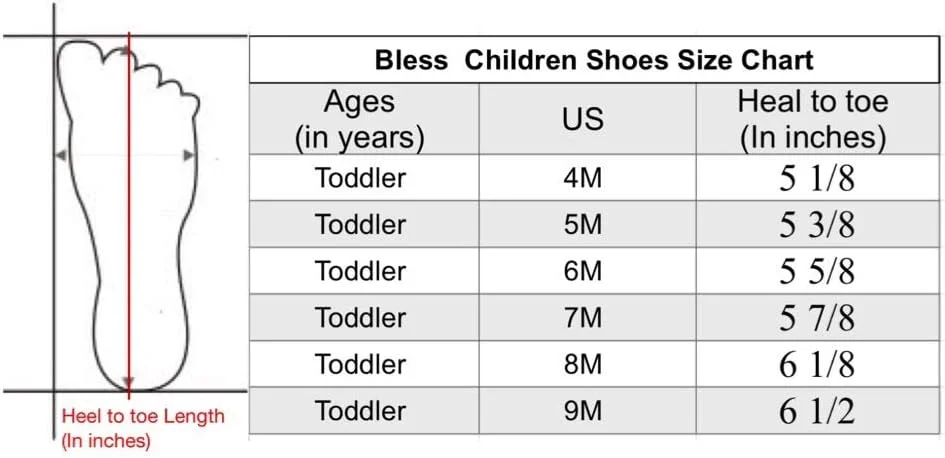Click the right-pointing width arrow on foot diagram
This screenshot has width=945, height=458.
coord(188,155)
